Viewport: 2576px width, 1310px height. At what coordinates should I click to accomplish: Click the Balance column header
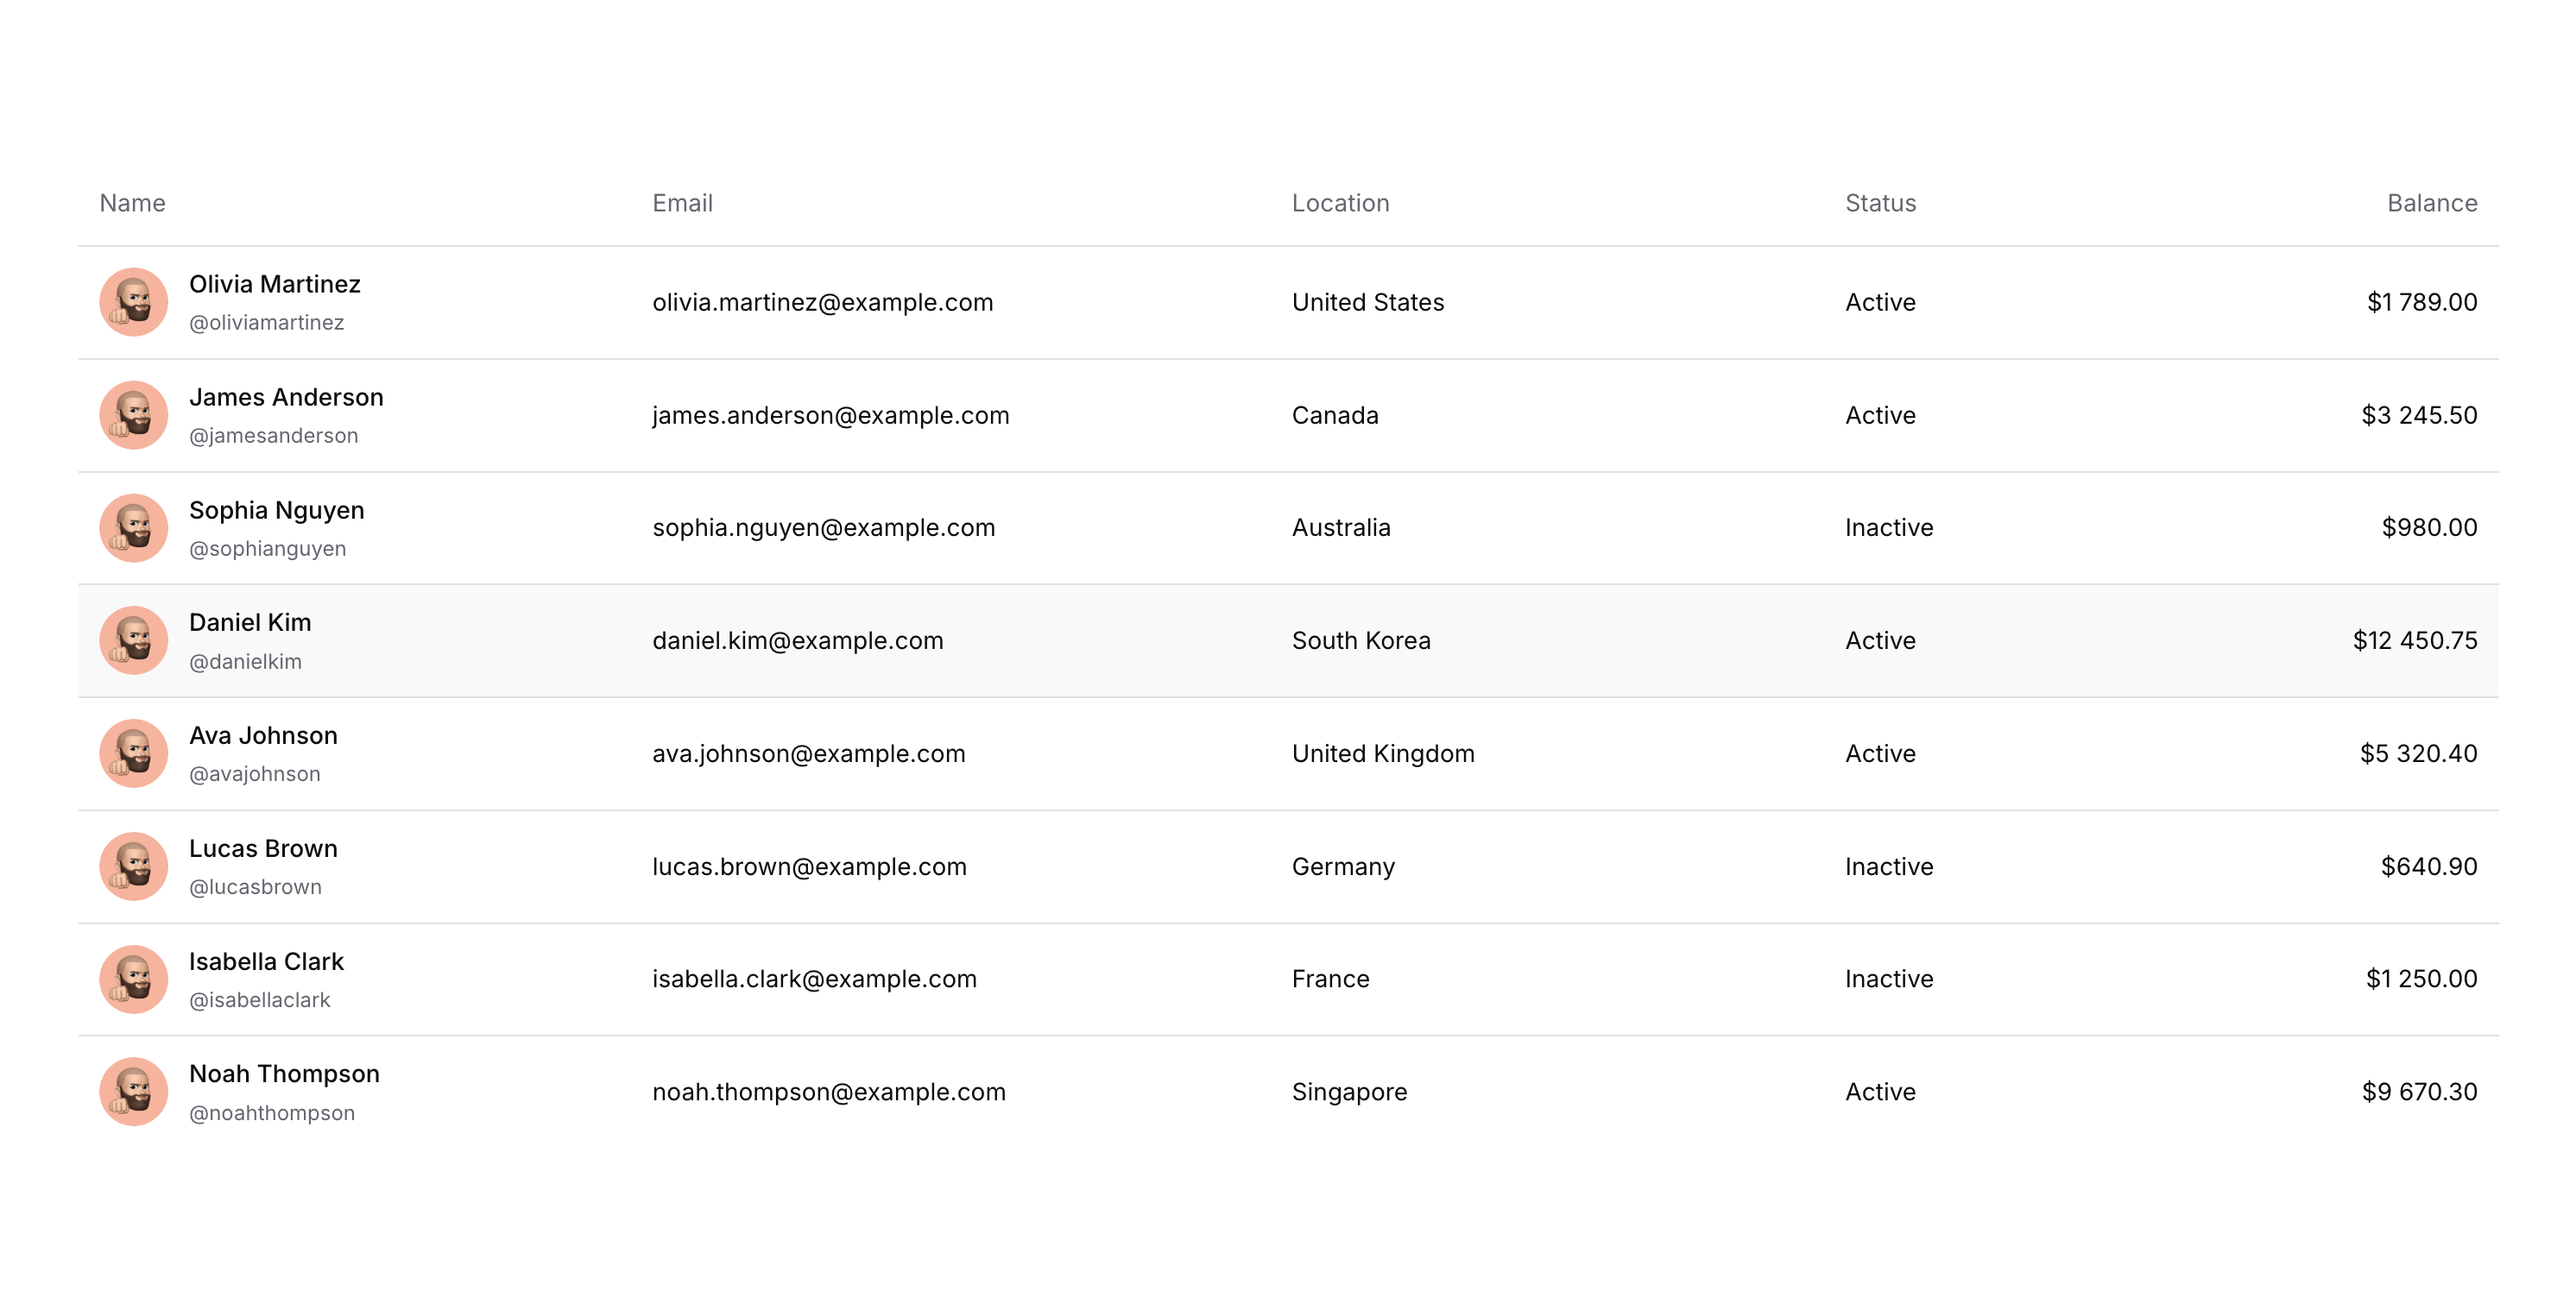point(2431,203)
